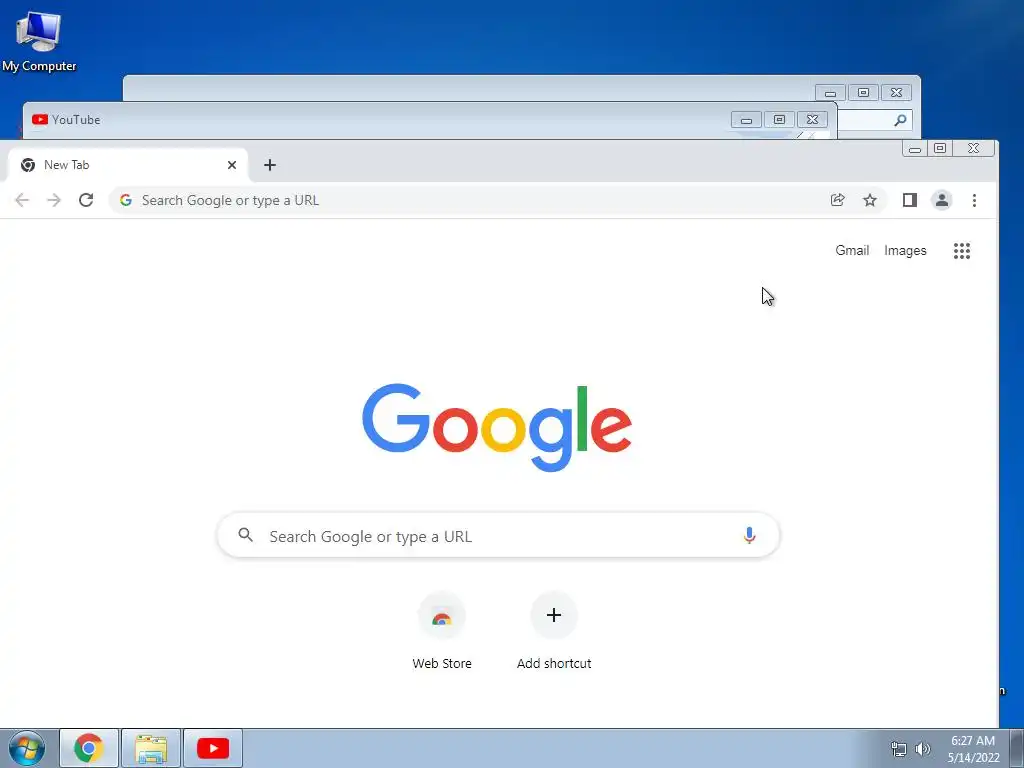This screenshot has height=768, width=1024.
Task: Restore down the Chrome window
Action: tap(940, 148)
